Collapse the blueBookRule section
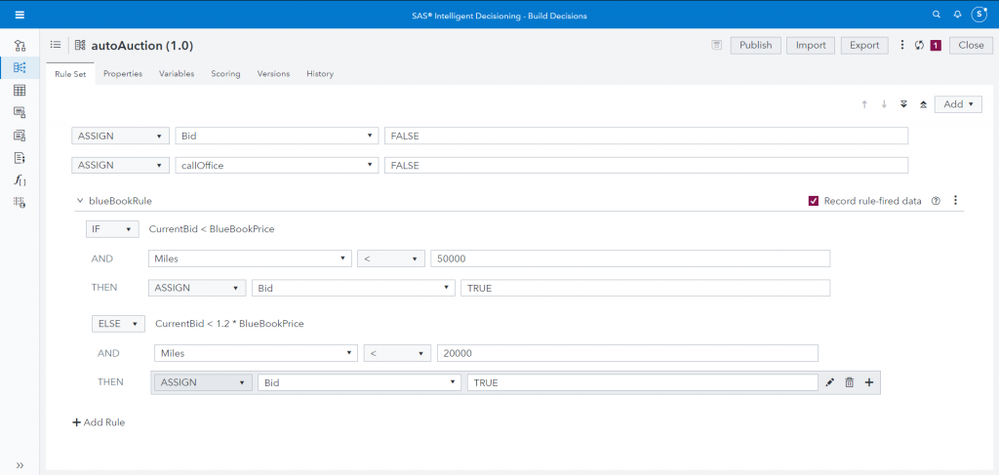This screenshot has height=475, width=999. 80,201
